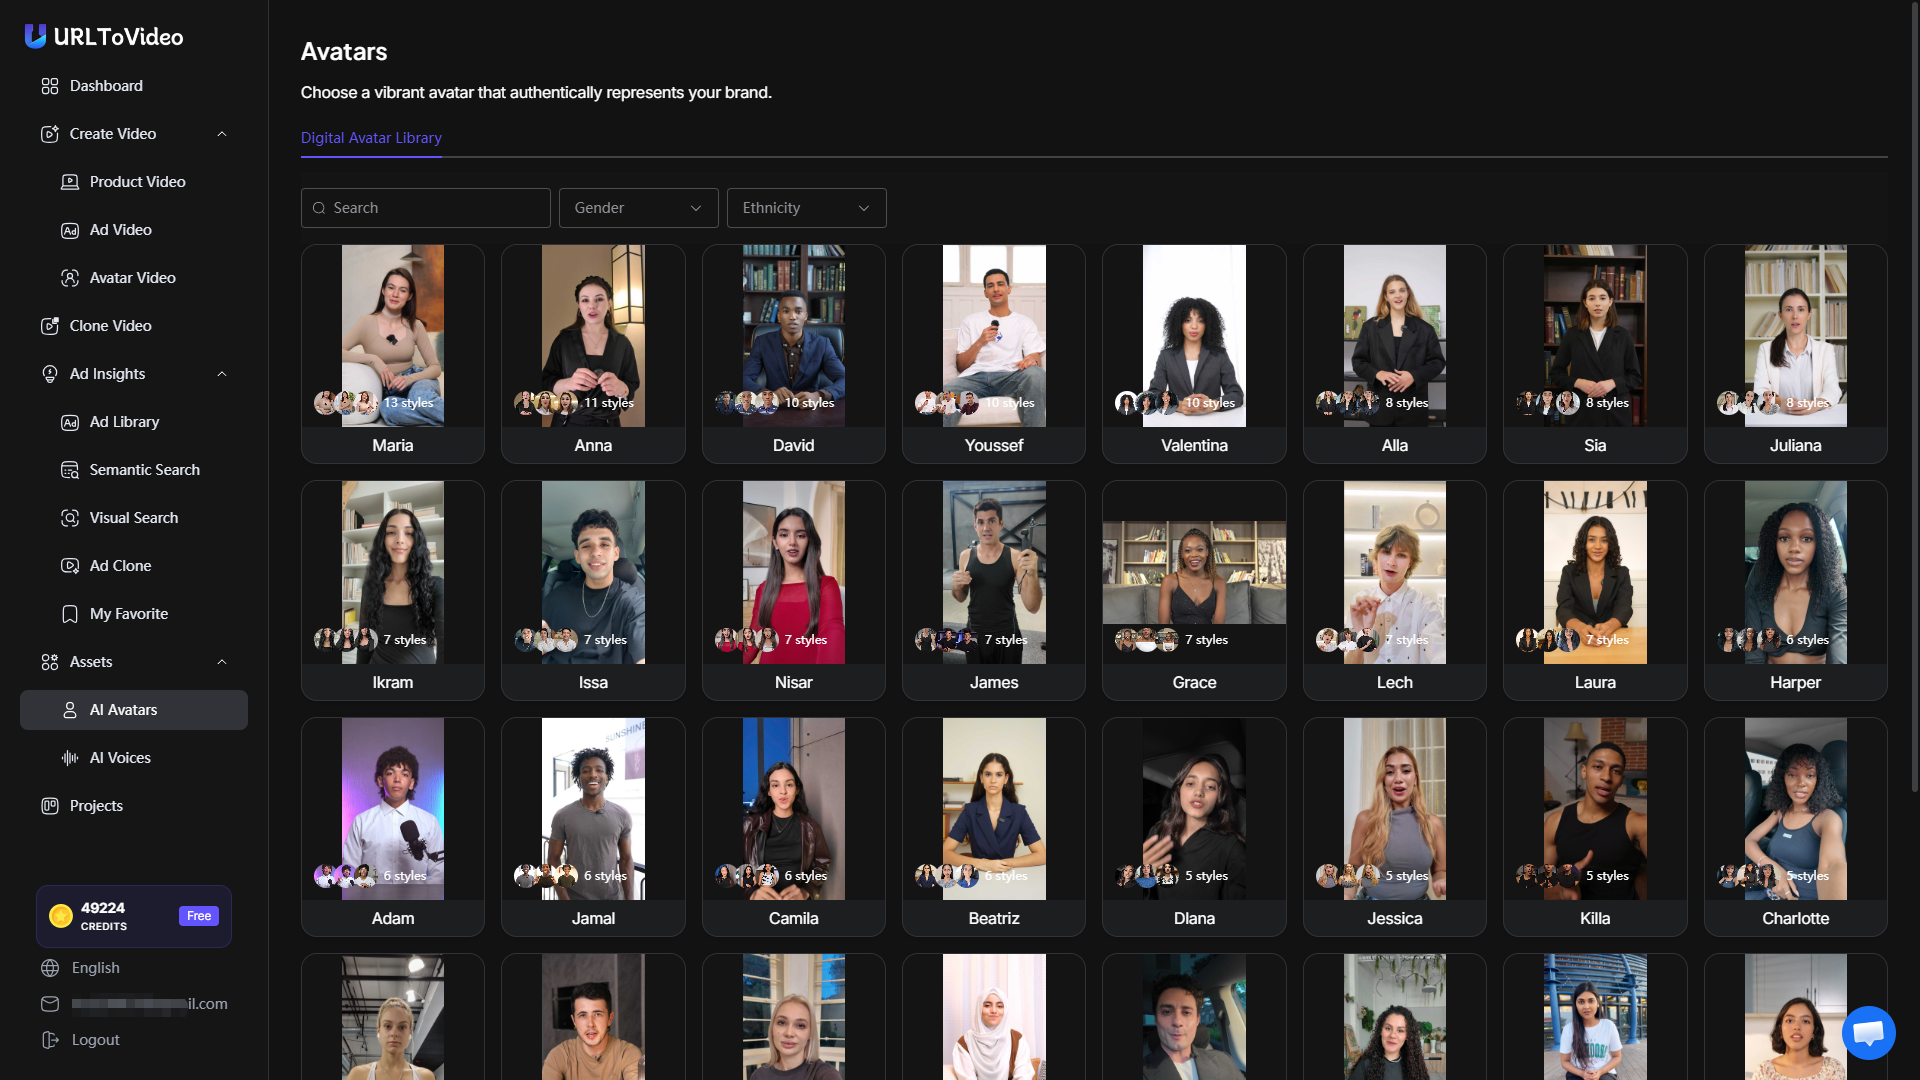Click the Logout icon
Screen dimensions: 1920x1080
50,1040
